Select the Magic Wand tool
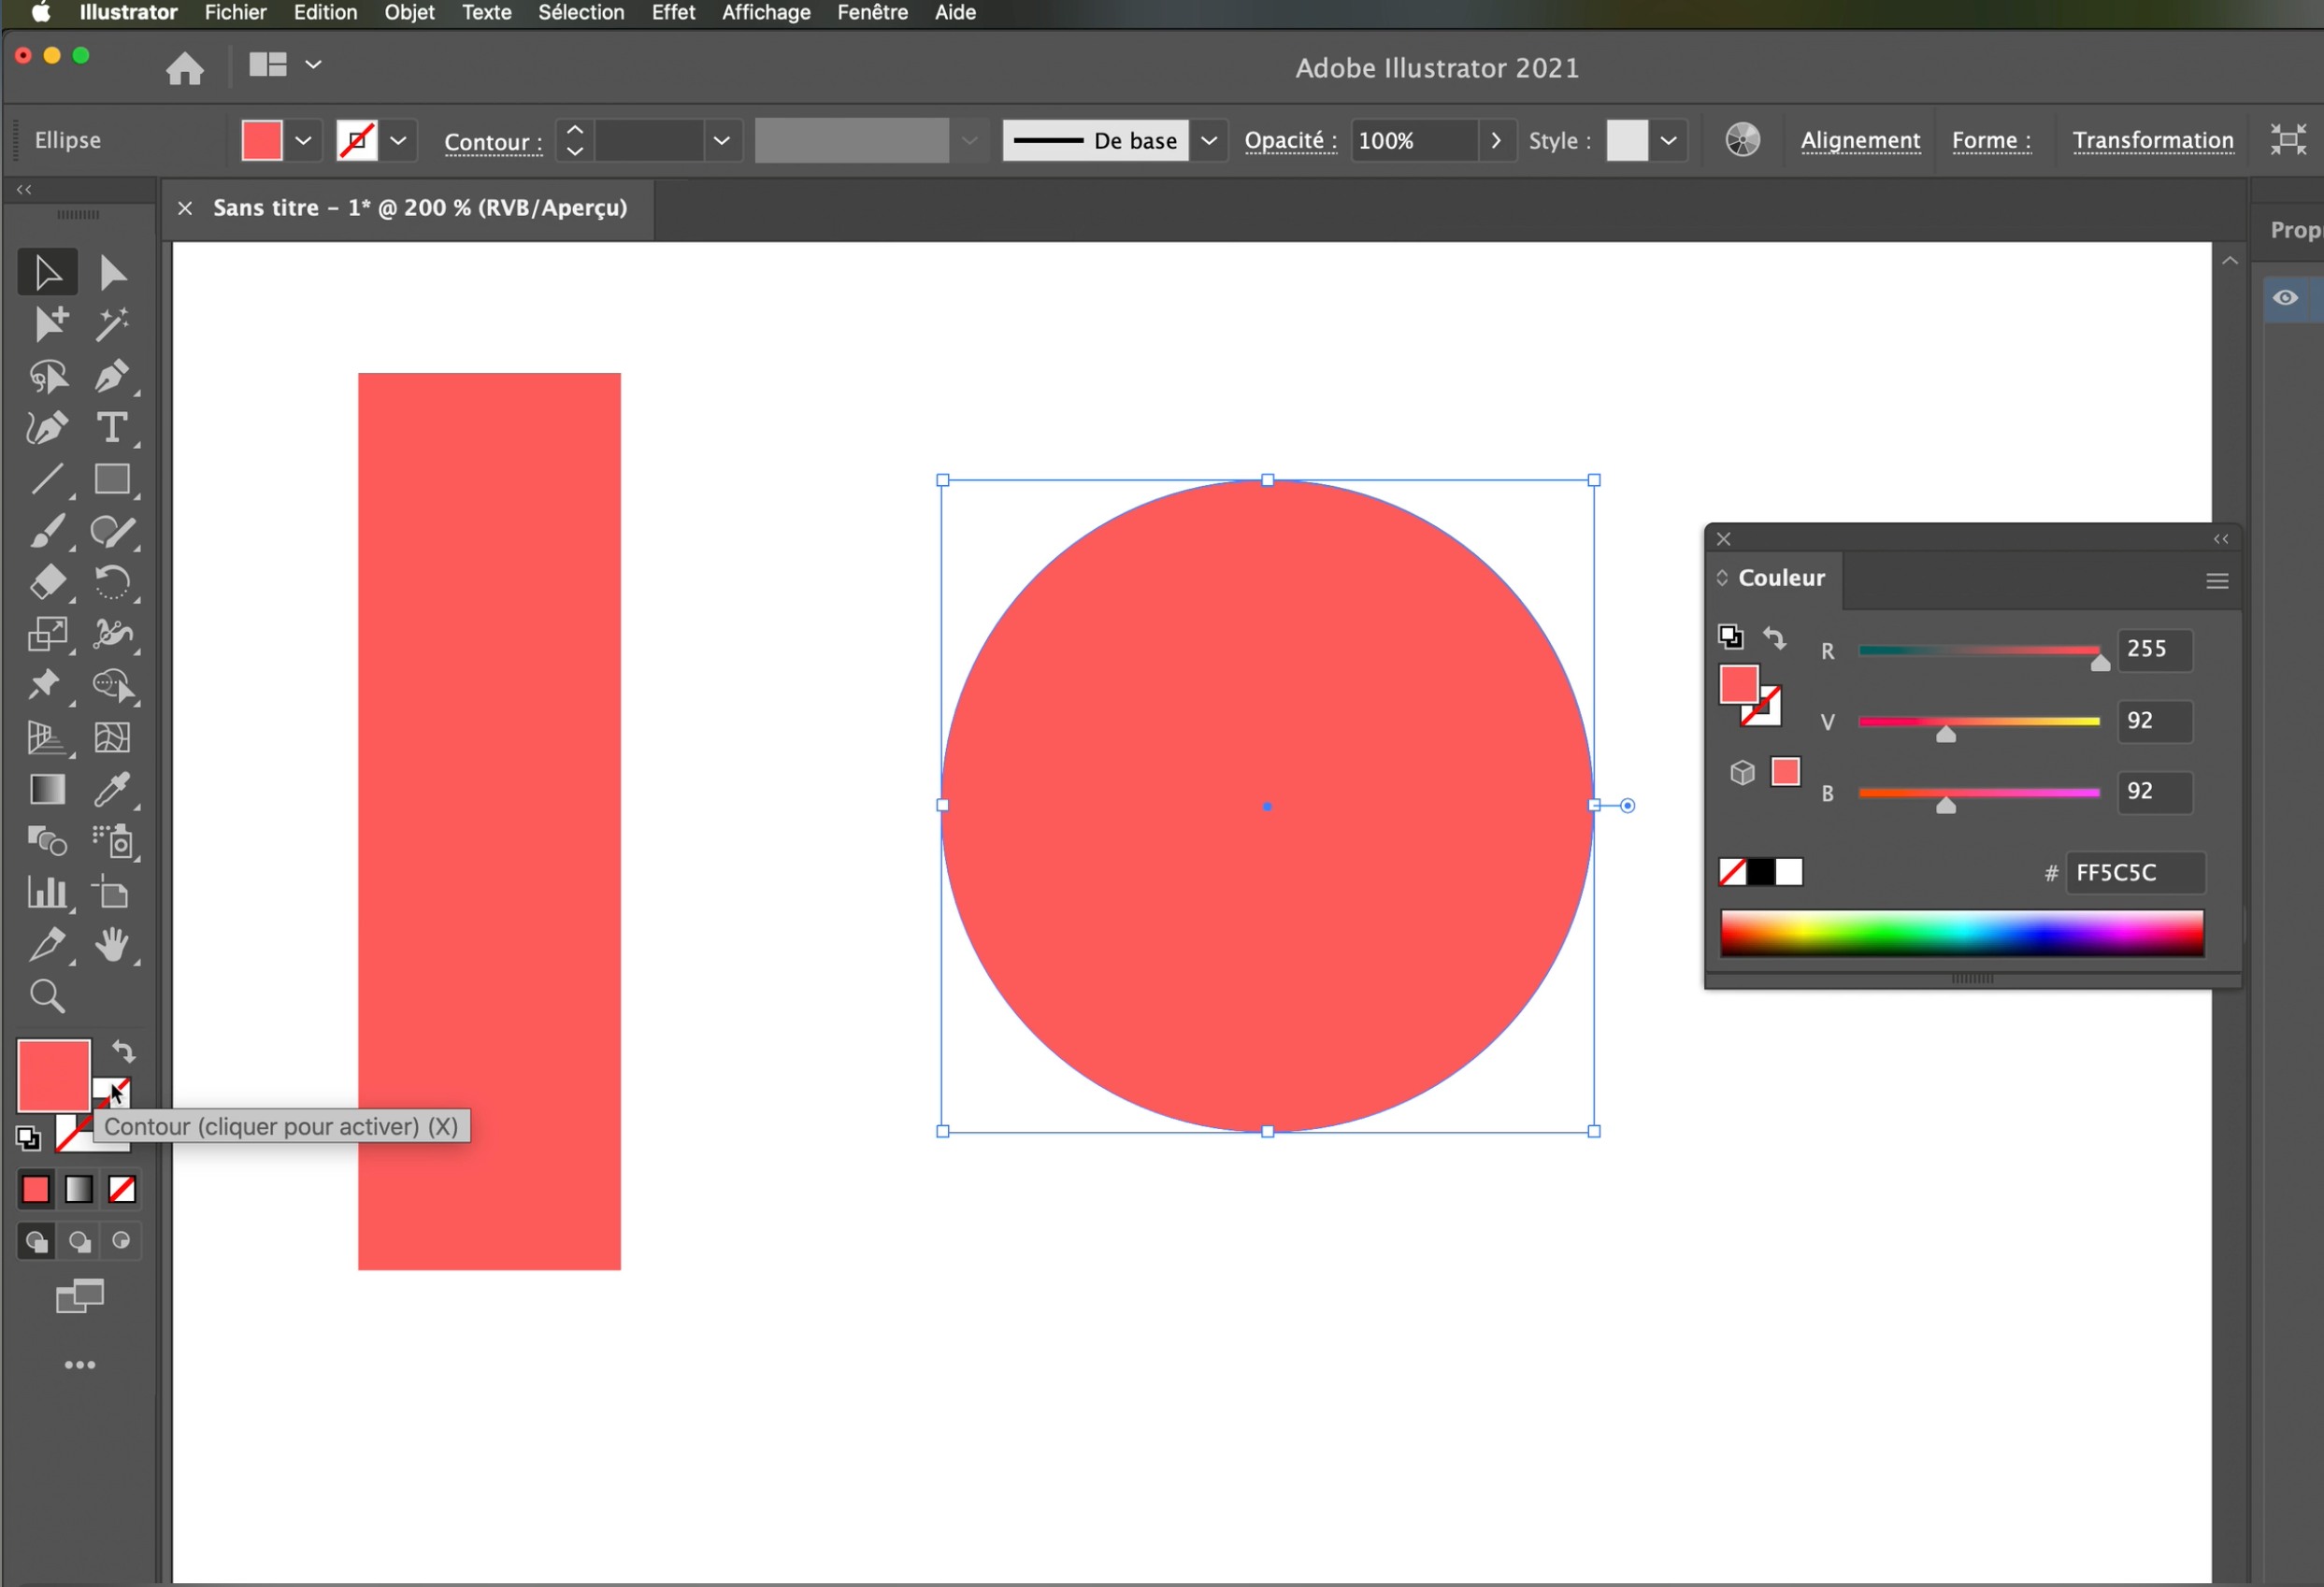This screenshot has height=1587, width=2324. coord(111,324)
